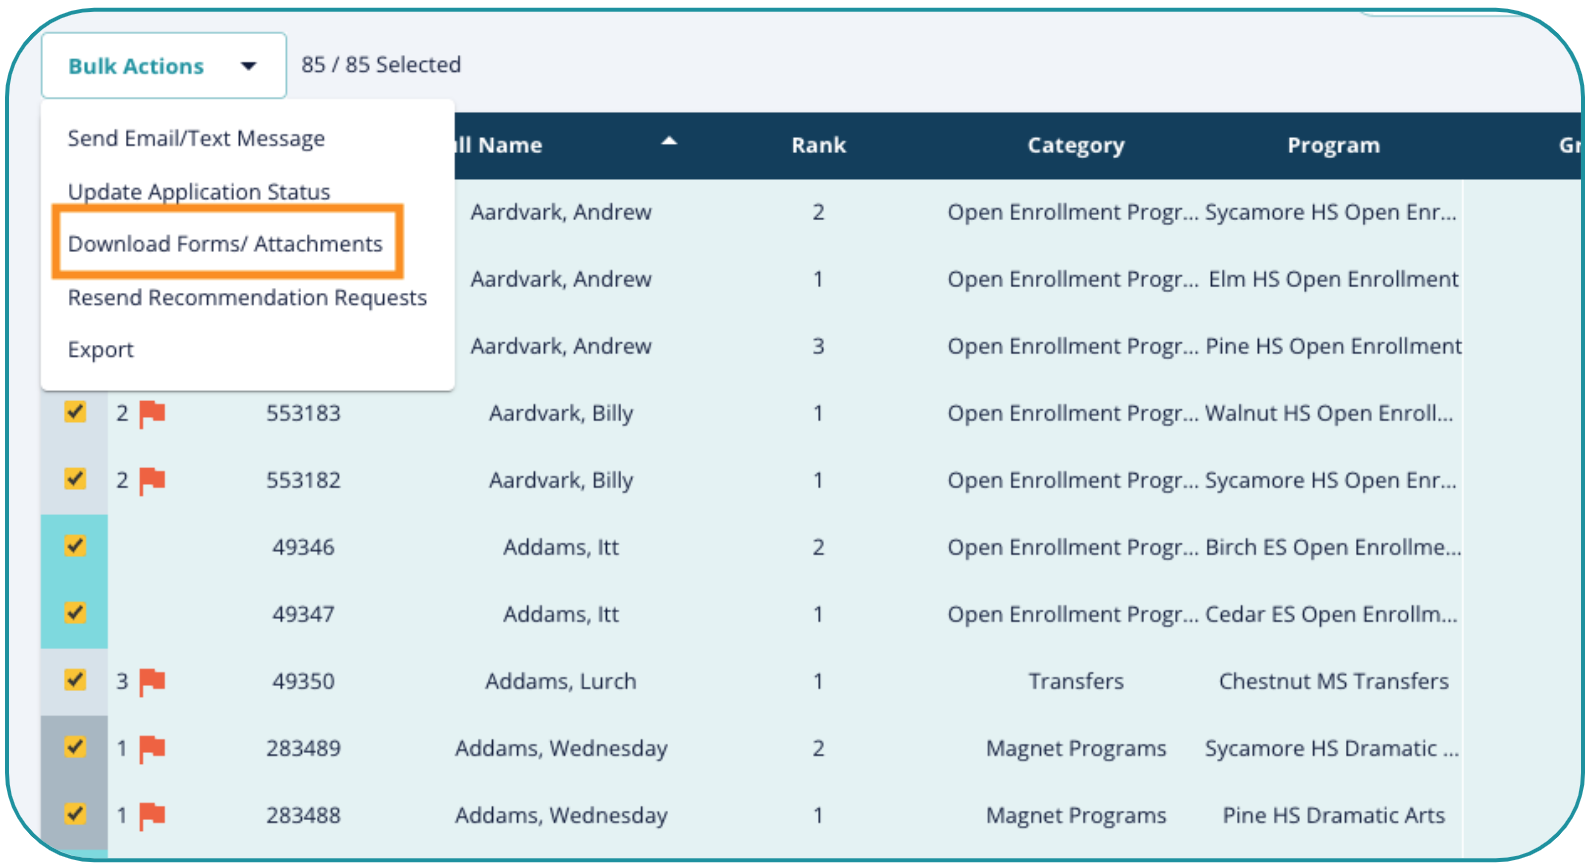Viewport: 1589px width, 864px height.
Task: Select Resend Recommendation Requests
Action: 247,298
